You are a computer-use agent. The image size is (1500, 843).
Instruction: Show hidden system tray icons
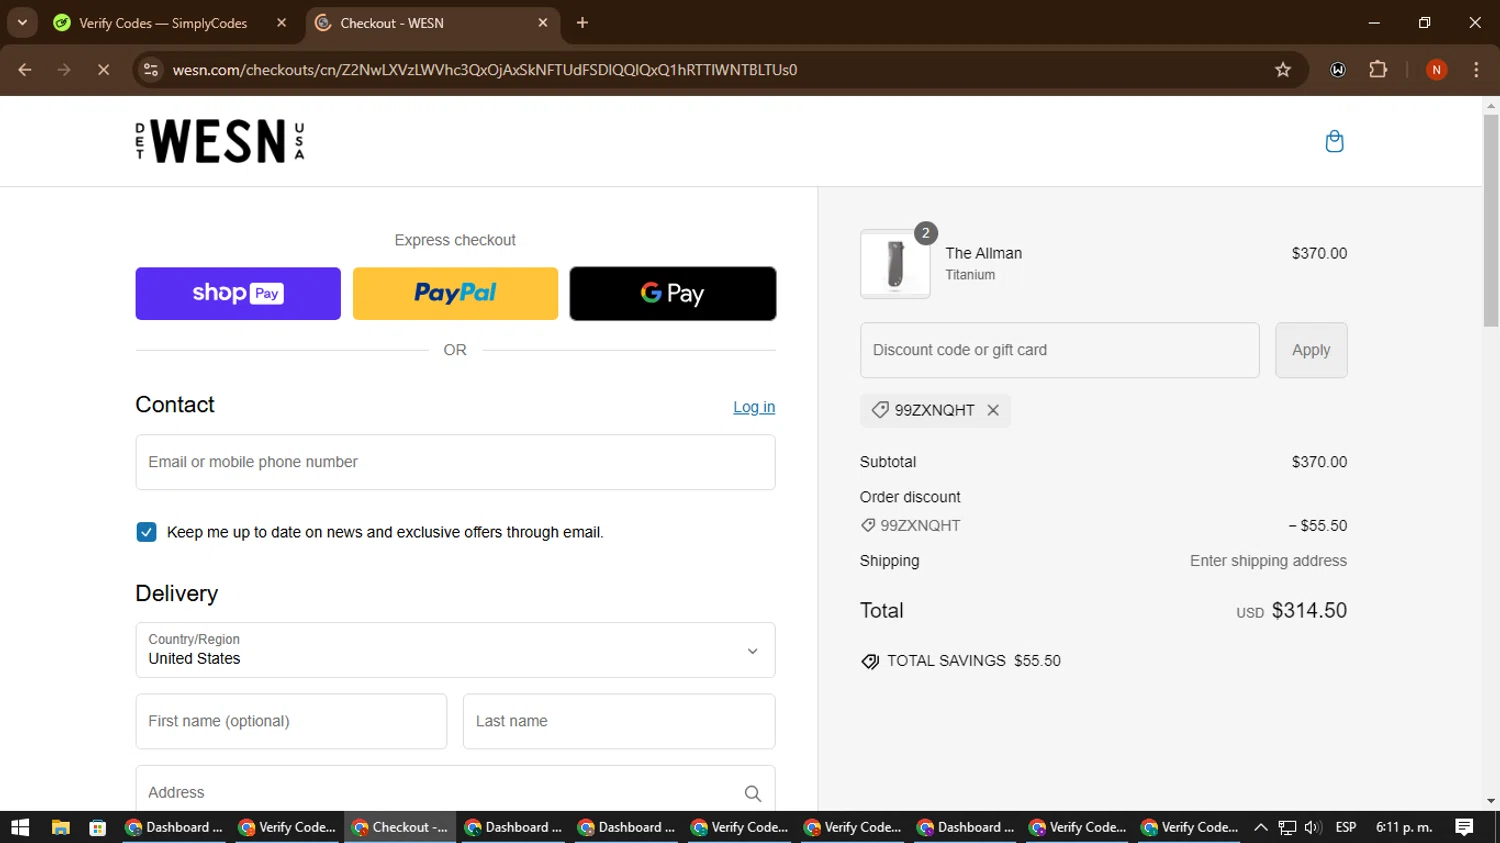click(x=1260, y=827)
